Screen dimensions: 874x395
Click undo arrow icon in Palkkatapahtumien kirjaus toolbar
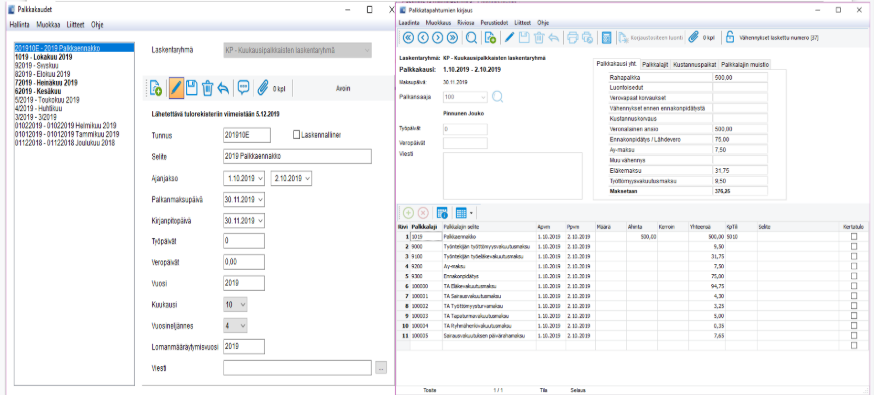(x=553, y=38)
